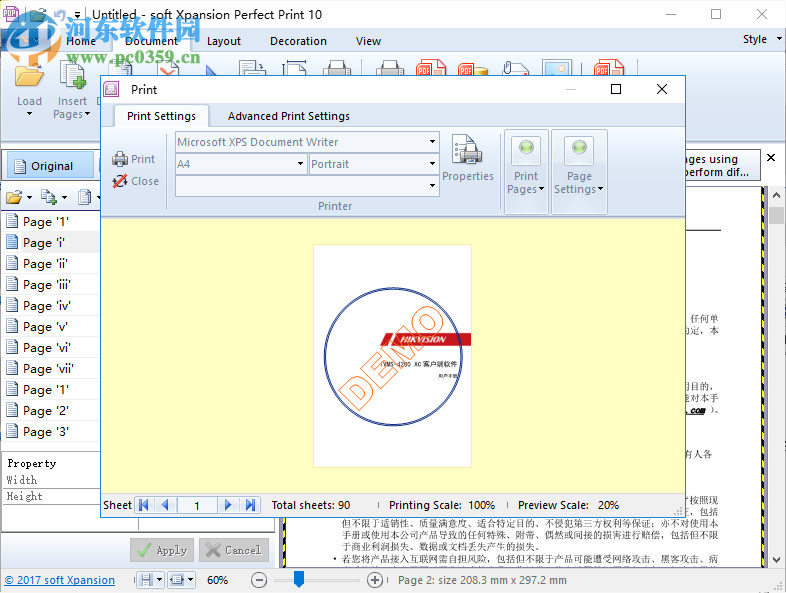The height and width of the screenshot is (593, 786).
Task: Select Page 'iv' in page list
Action: (x=52, y=306)
